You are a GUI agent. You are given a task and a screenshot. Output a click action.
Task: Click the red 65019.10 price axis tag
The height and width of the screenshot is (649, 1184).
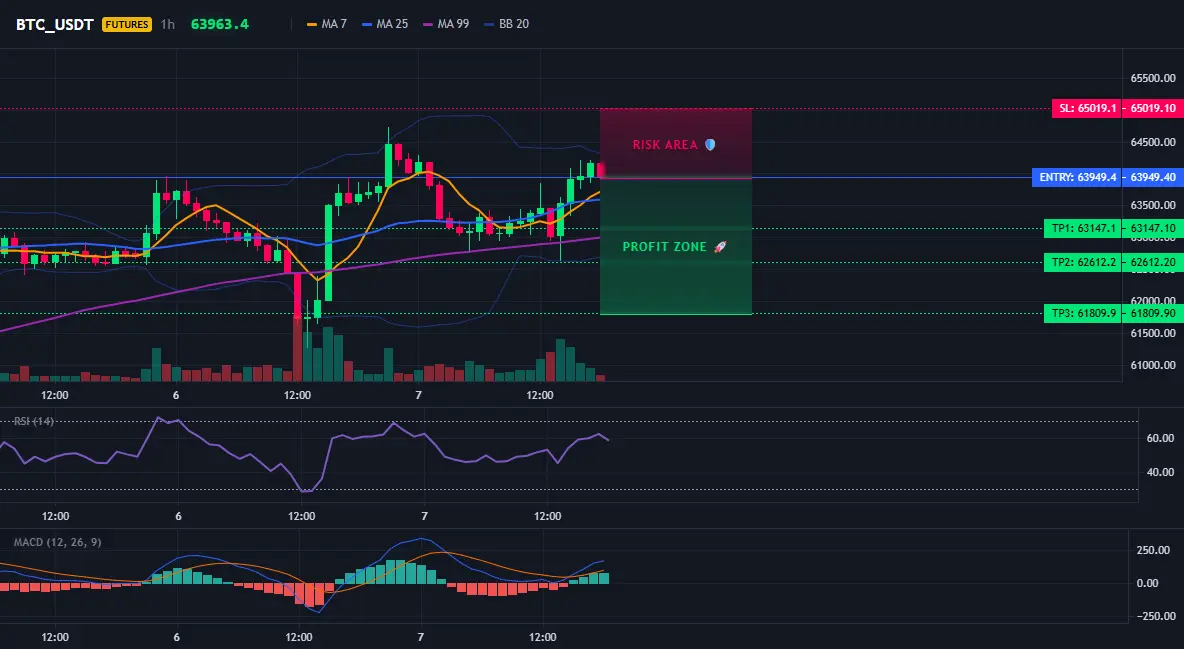(1152, 108)
